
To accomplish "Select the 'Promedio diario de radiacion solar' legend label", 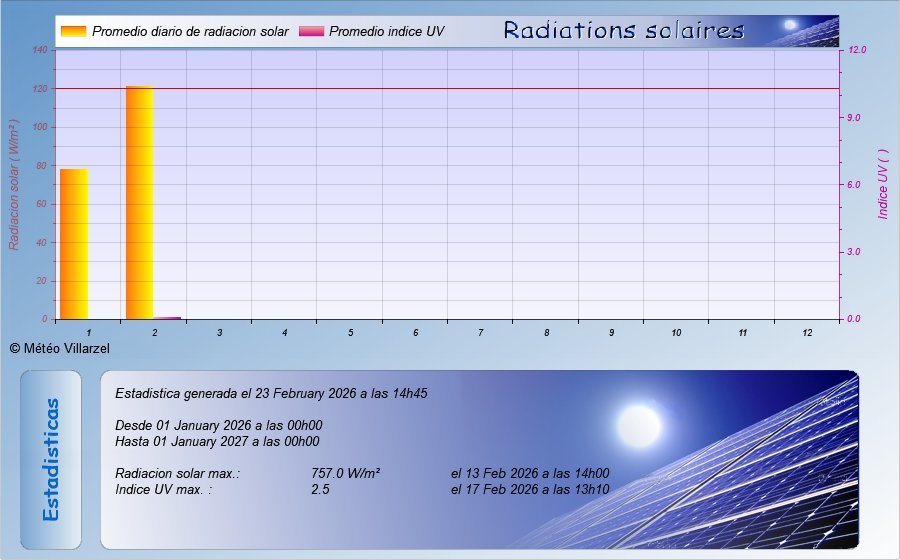I will coord(190,32).
